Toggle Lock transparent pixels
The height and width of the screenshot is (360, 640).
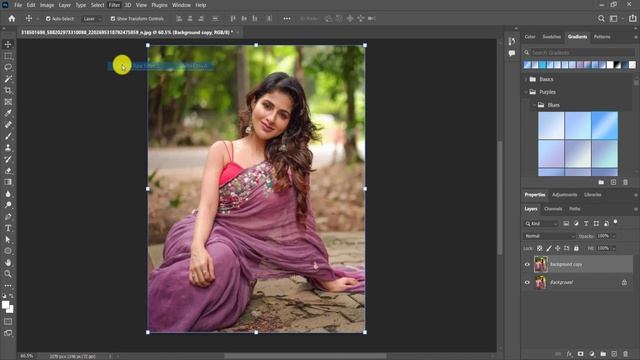coord(540,248)
